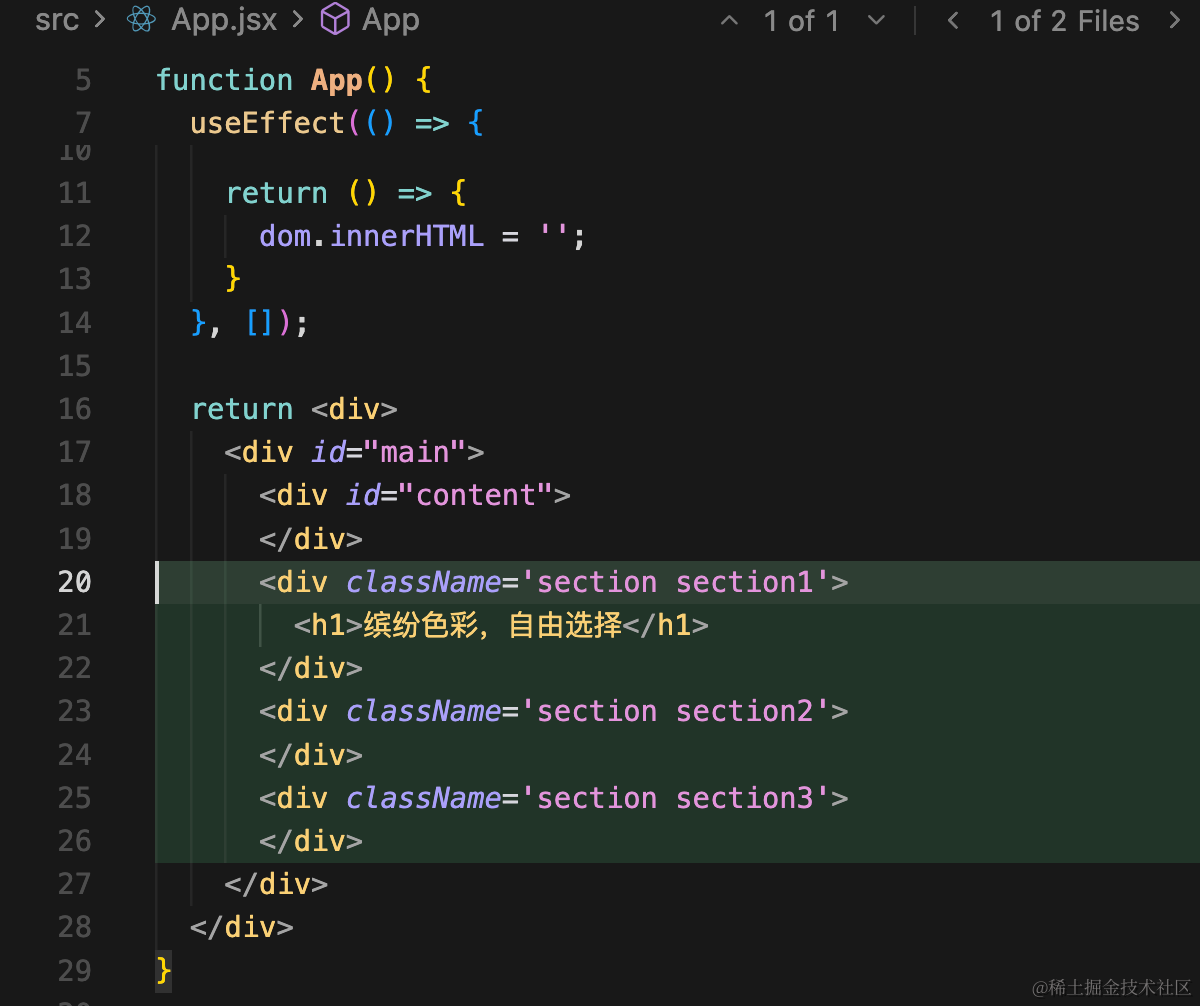Click the App symbol cube icon

click(x=335, y=20)
